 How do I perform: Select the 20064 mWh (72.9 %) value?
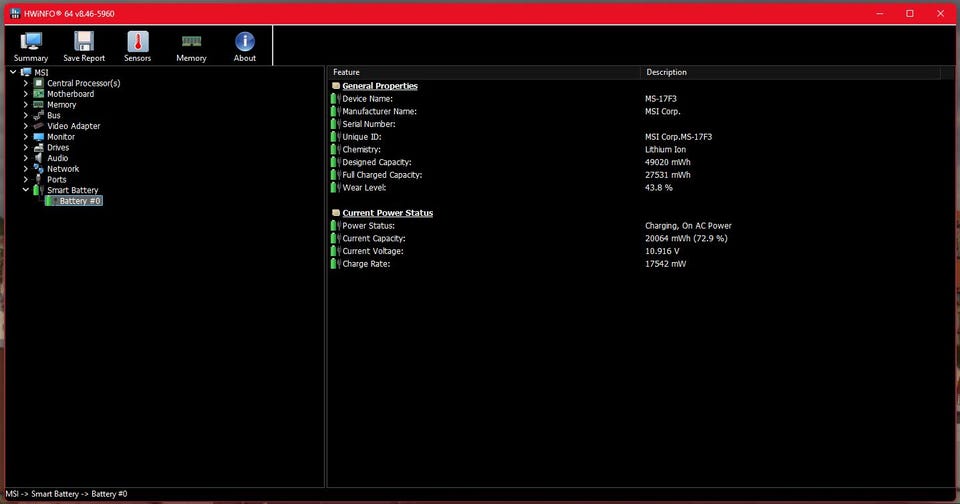pos(686,238)
